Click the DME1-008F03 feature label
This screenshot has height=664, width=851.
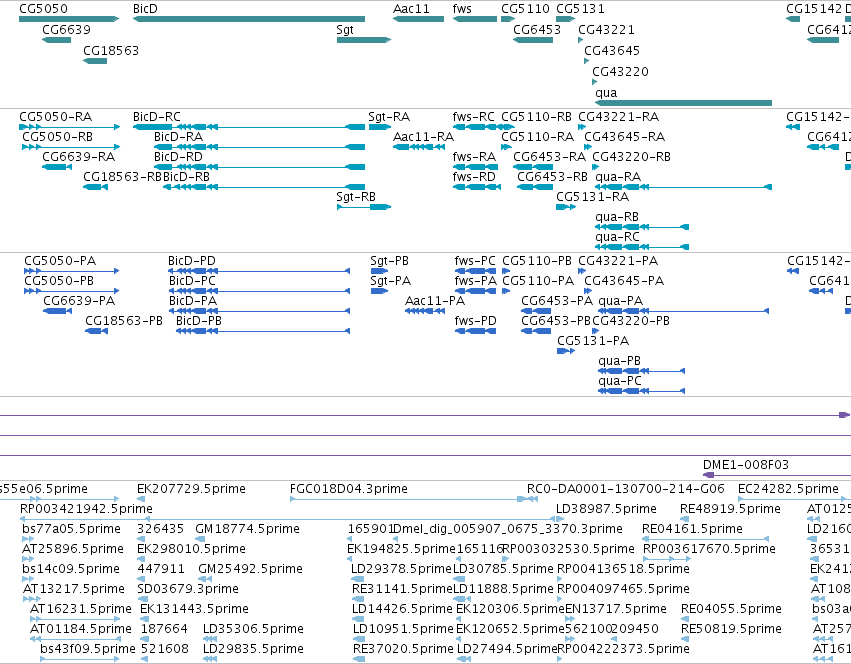[746, 465]
